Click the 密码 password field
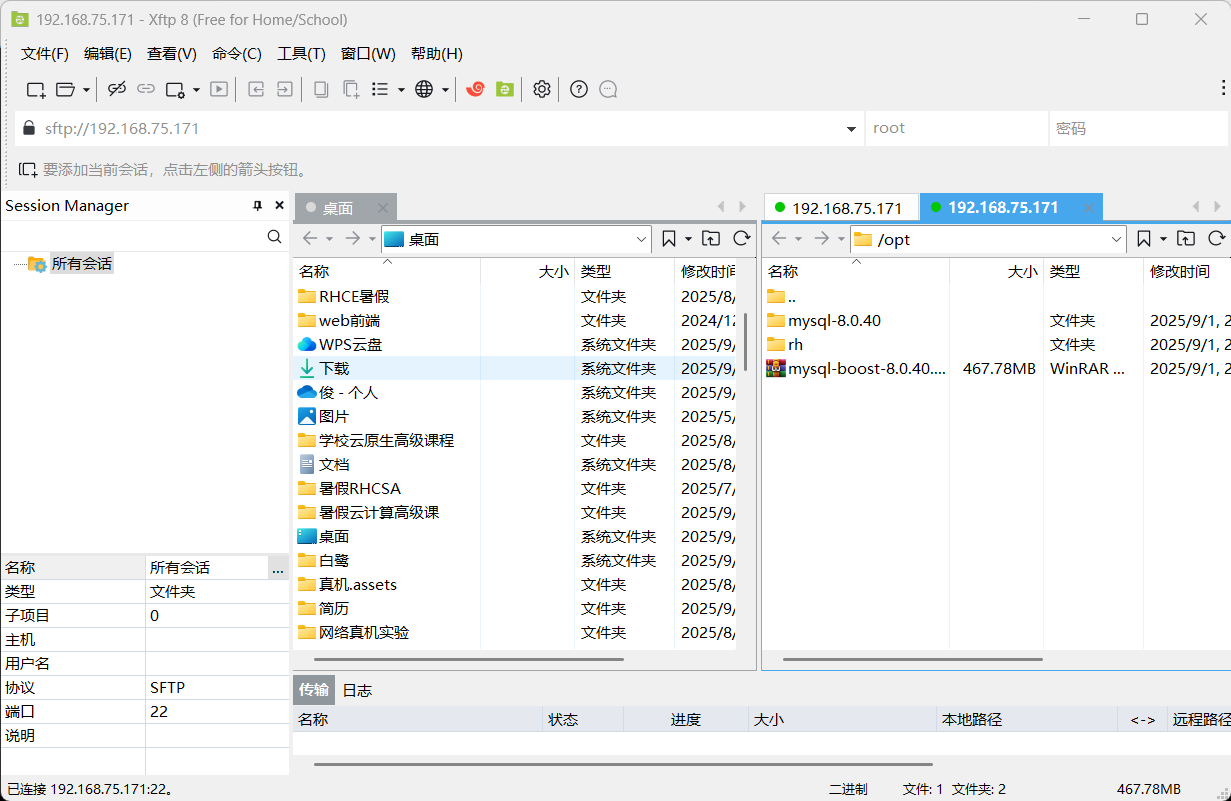The width and height of the screenshot is (1231, 801). pos(1138,128)
